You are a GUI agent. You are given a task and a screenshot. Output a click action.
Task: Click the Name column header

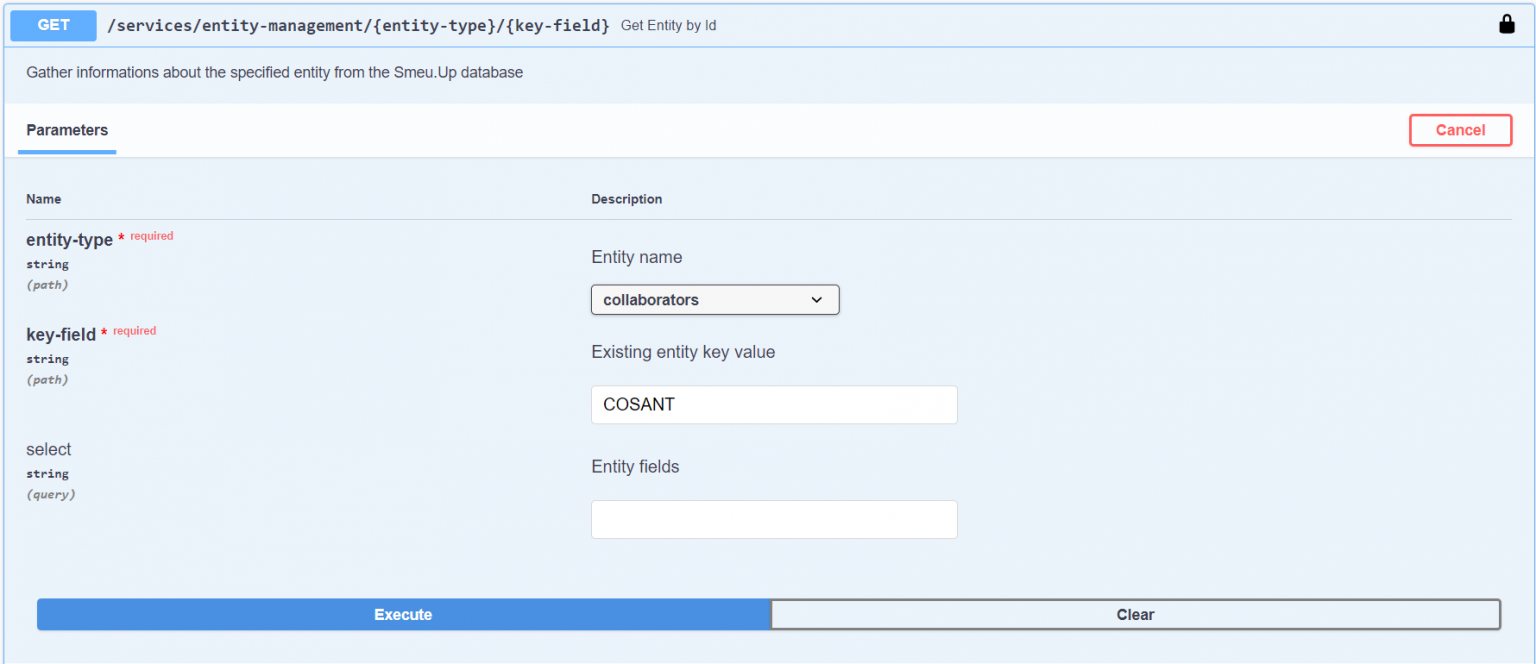tap(43, 199)
